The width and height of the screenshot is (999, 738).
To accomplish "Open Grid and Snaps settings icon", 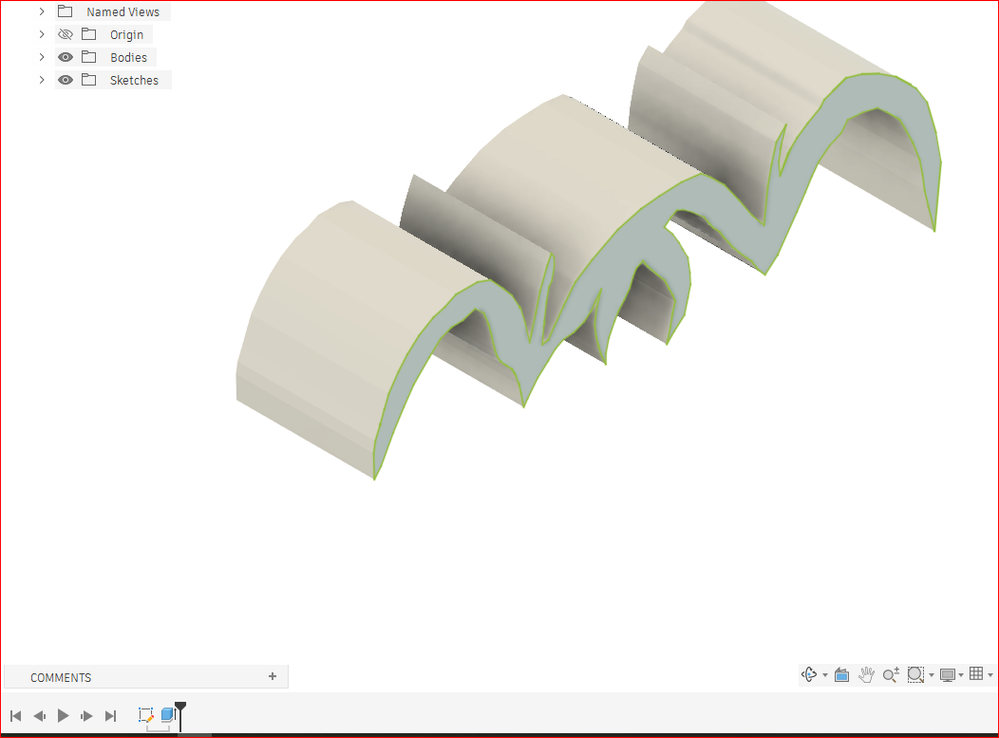I will tap(976, 674).
